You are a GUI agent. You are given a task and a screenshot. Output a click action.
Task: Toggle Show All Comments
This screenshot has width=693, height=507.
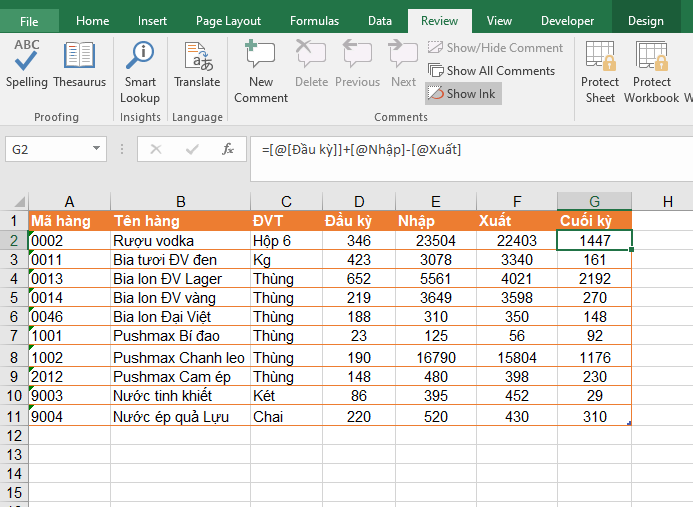(x=491, y=70)
